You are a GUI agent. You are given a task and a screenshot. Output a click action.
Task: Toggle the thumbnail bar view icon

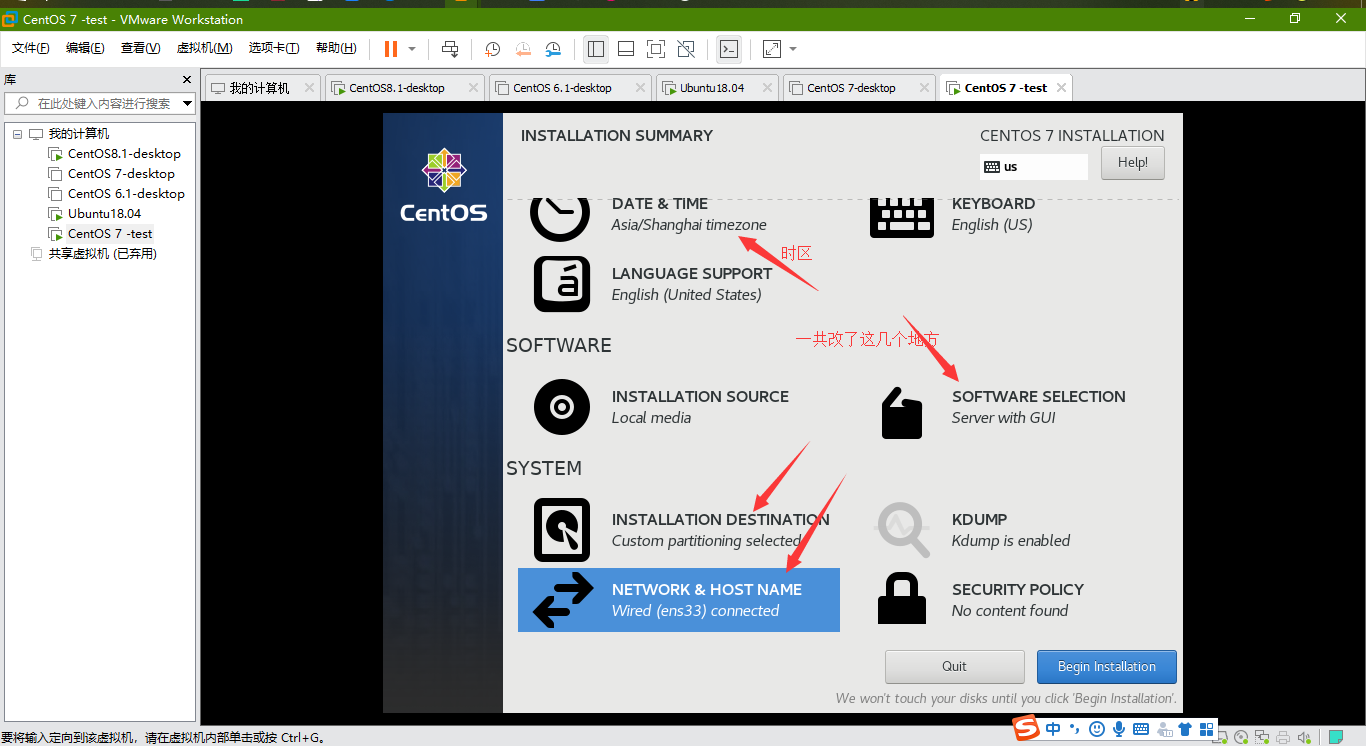point(626,49)
